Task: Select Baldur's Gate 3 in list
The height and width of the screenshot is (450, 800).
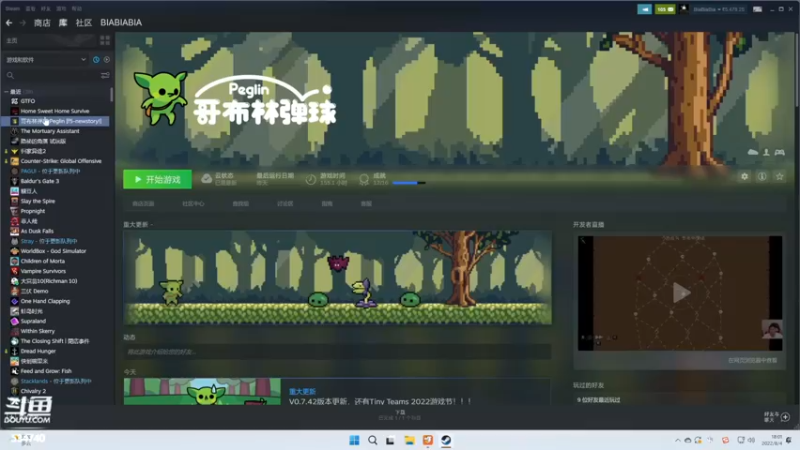Action: coord(40,181)
